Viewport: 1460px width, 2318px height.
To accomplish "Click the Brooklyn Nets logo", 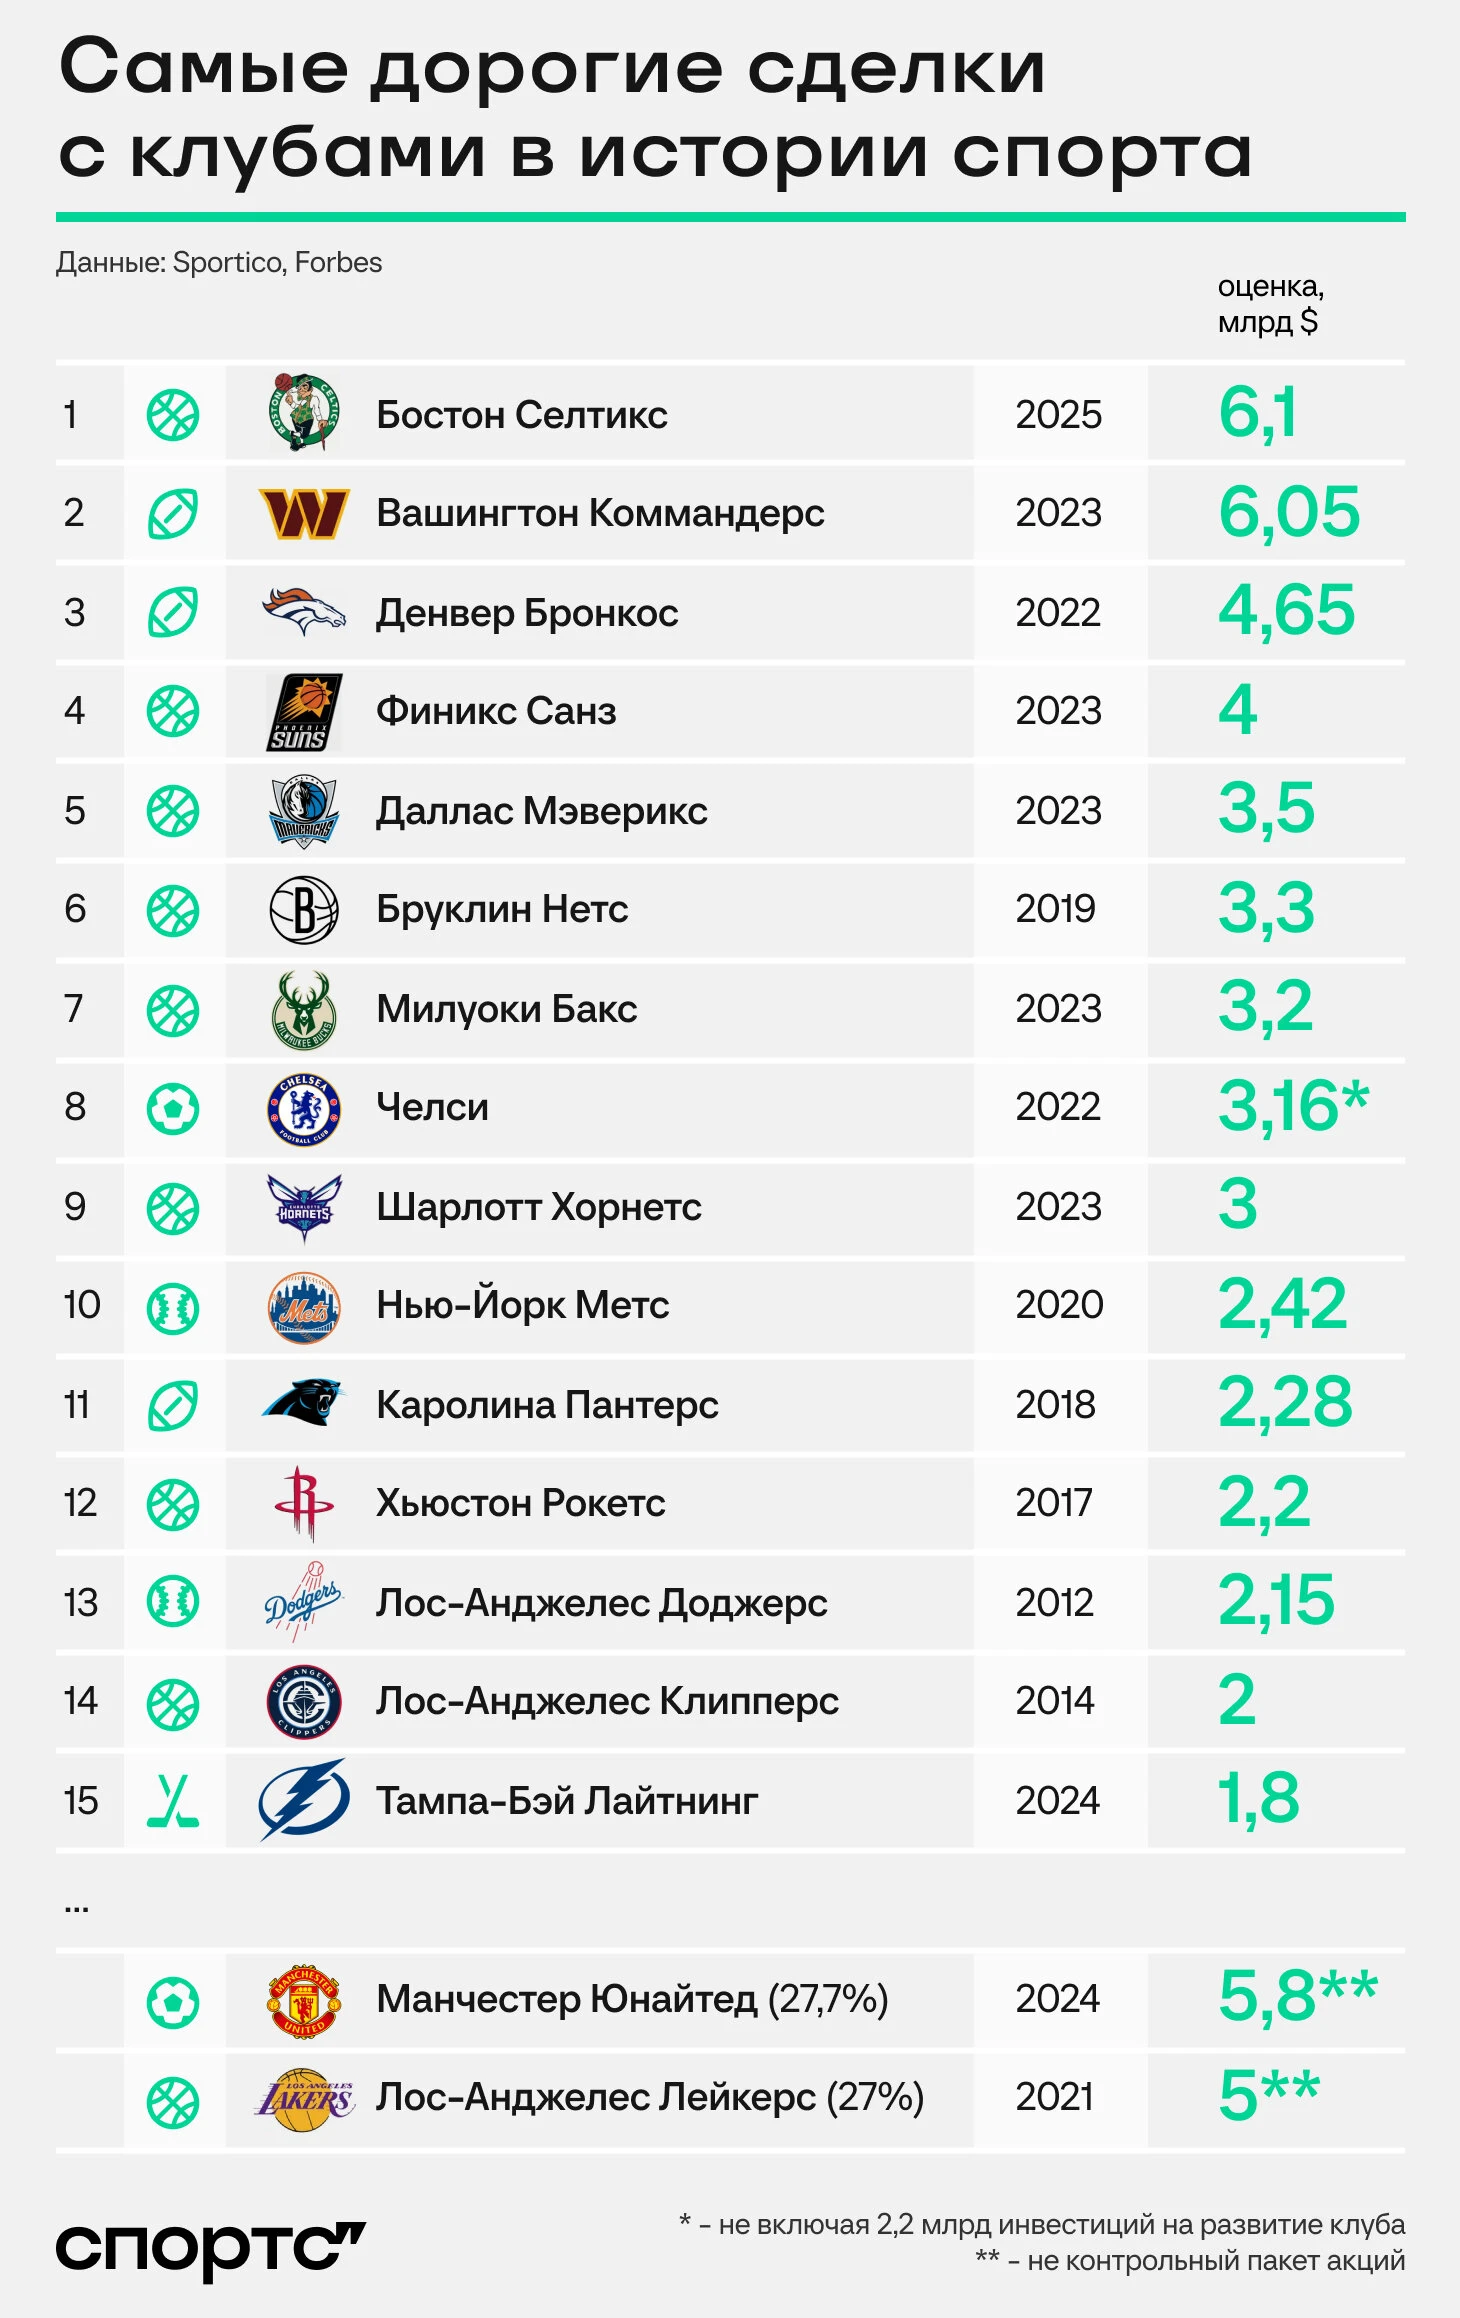I will click(x=304, y=910).
